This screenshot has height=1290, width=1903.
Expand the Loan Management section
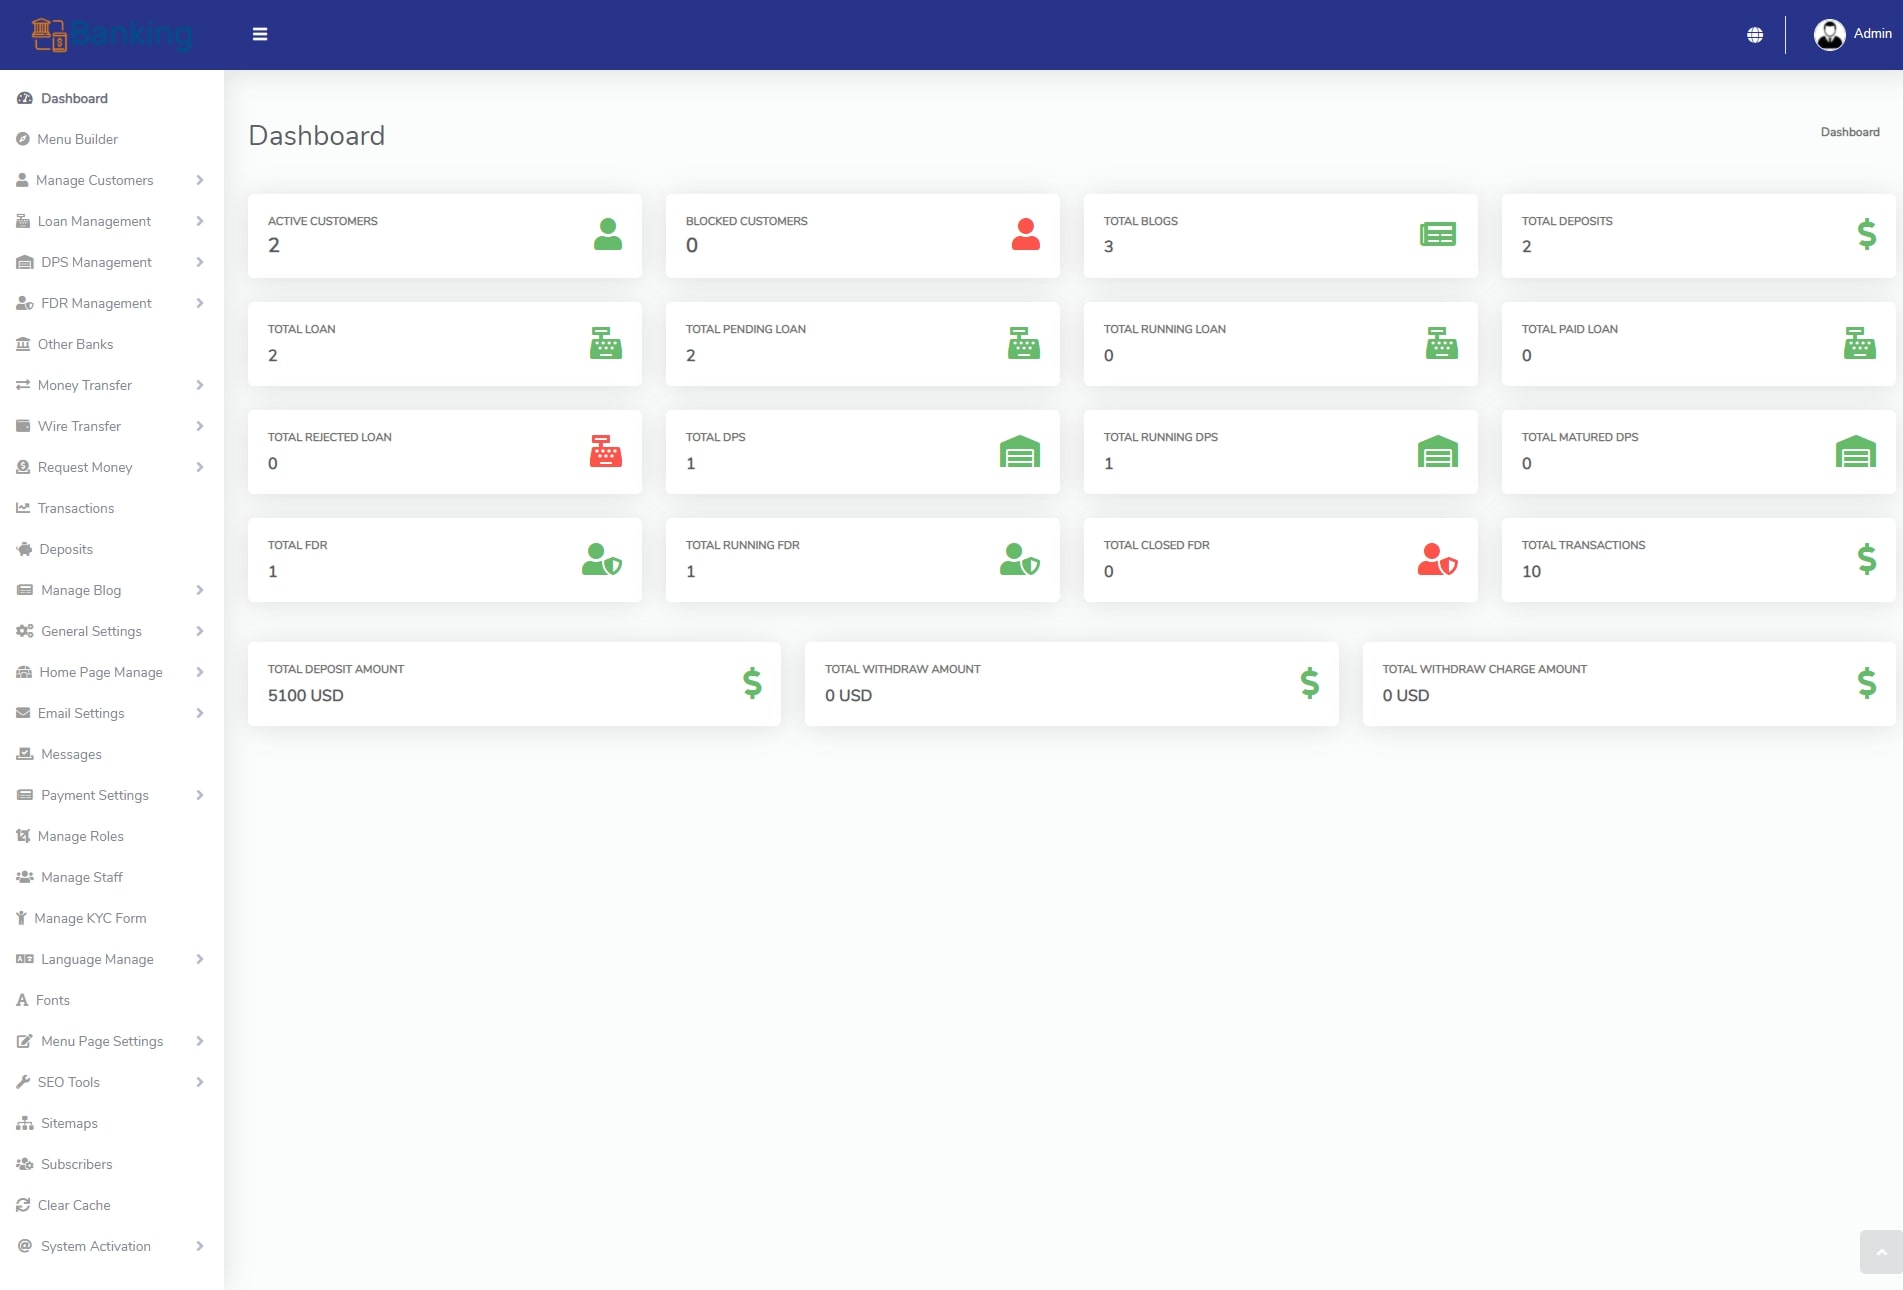(x=95, y=221)
